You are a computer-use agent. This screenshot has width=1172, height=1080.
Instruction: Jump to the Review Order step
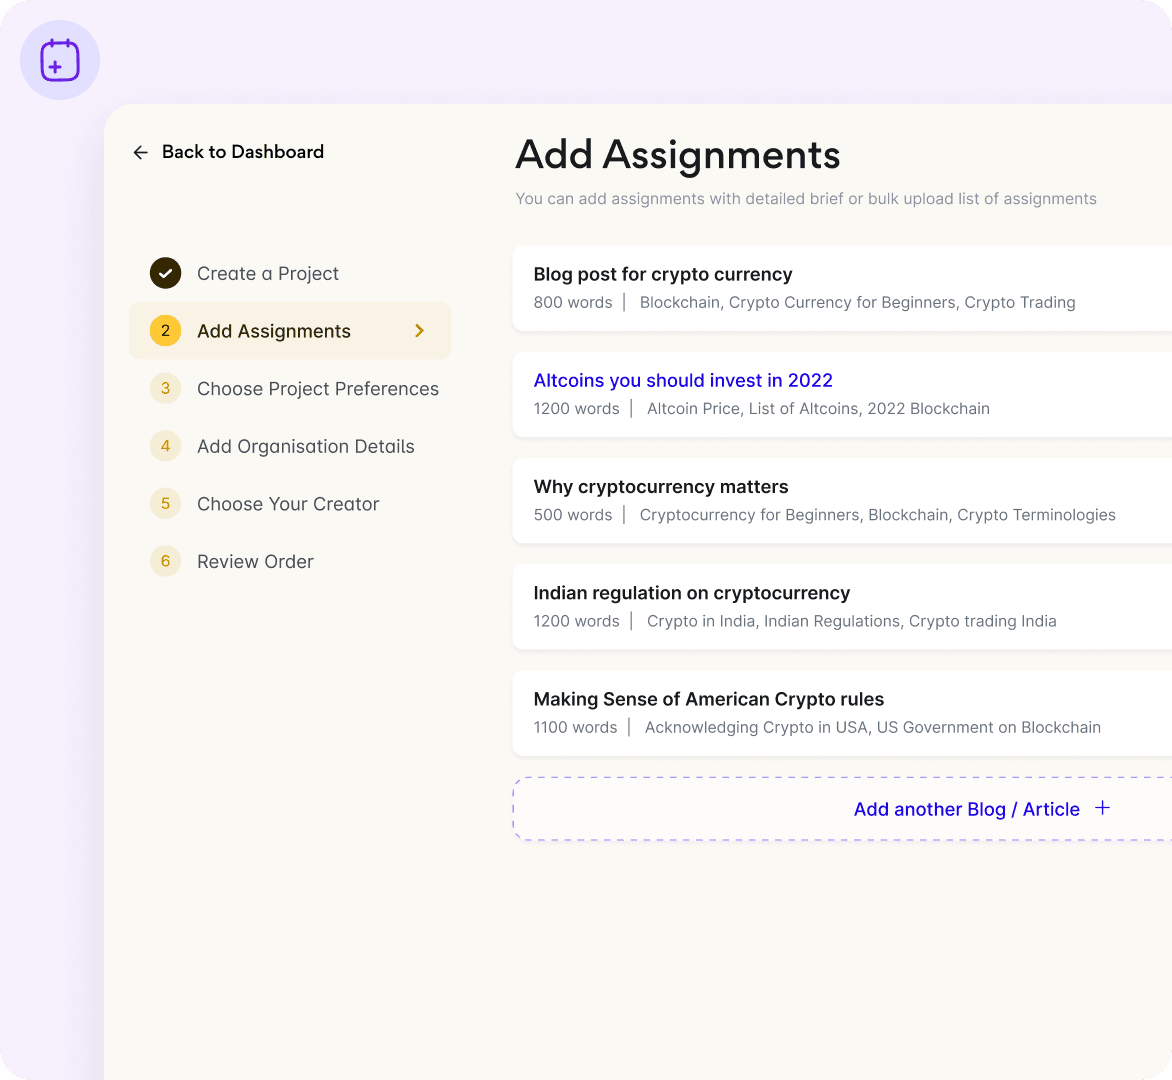coord(255,562)
